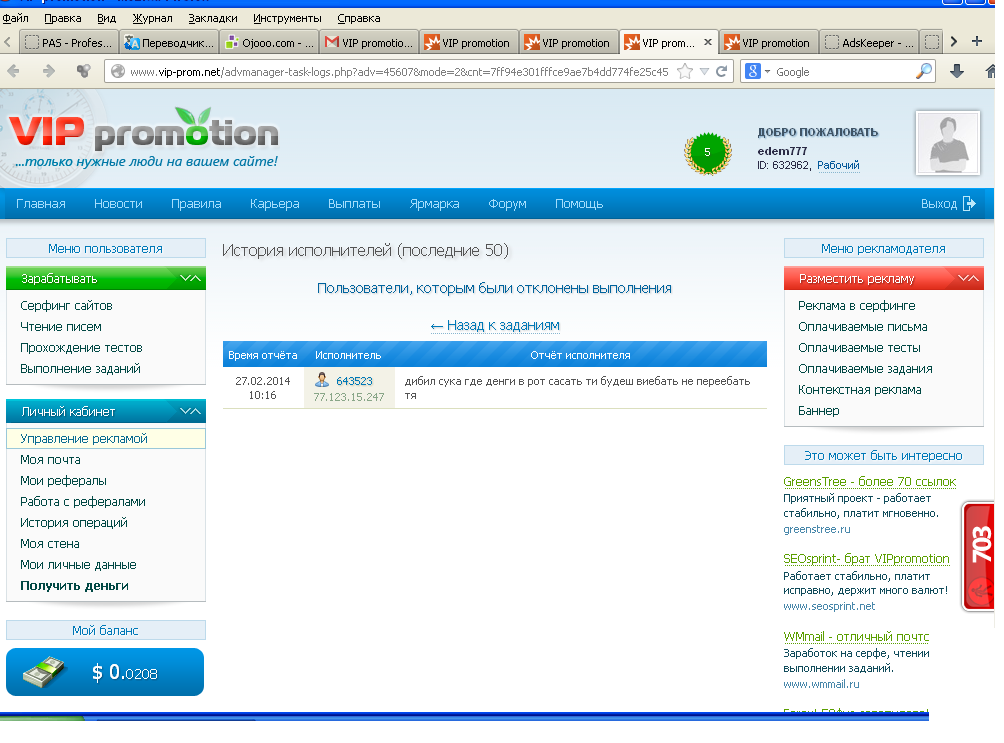This screenshot has width=1004, height=743.
Task: Go forward with the browser forward arrow
Action: [49, 71]
